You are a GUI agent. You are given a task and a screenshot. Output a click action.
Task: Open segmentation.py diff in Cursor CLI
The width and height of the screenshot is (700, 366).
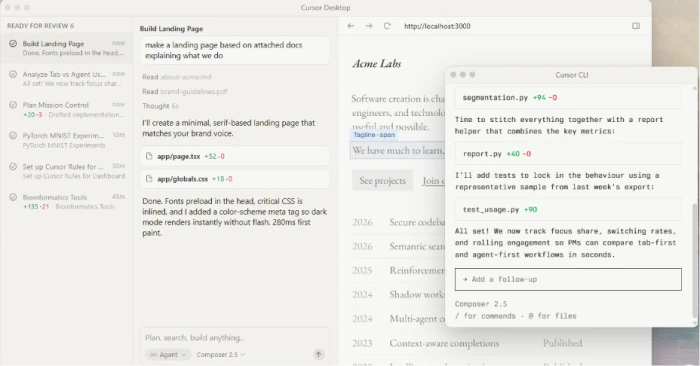point(568,97)
